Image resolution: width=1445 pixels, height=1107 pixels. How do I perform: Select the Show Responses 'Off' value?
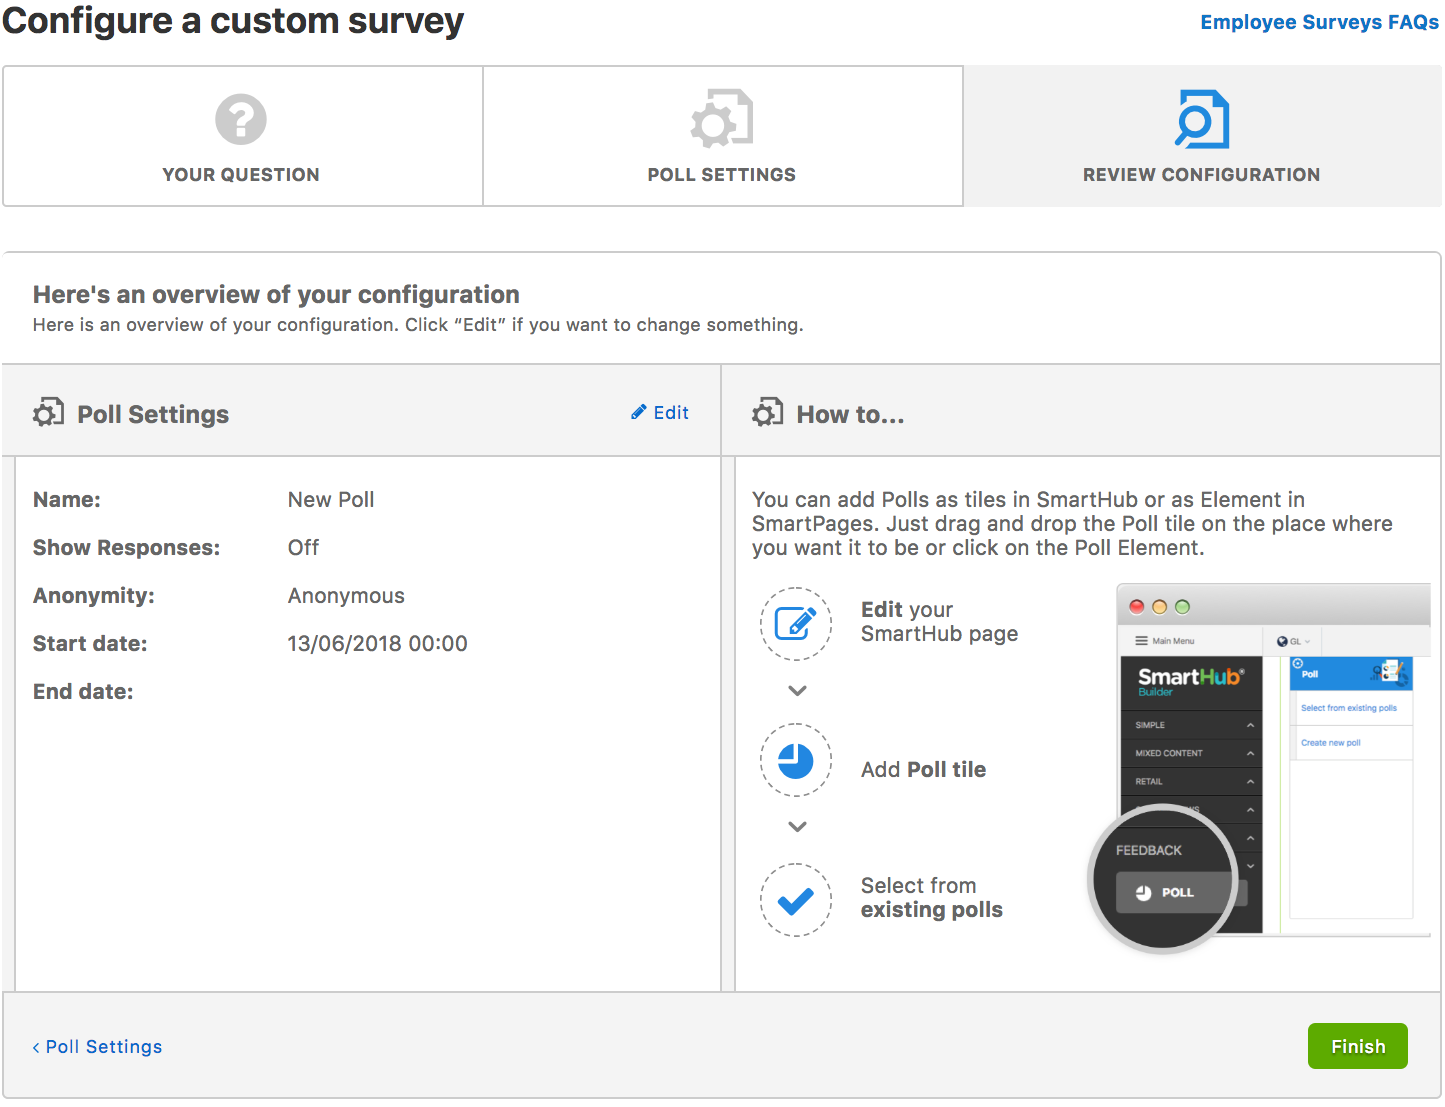point(303,547)
